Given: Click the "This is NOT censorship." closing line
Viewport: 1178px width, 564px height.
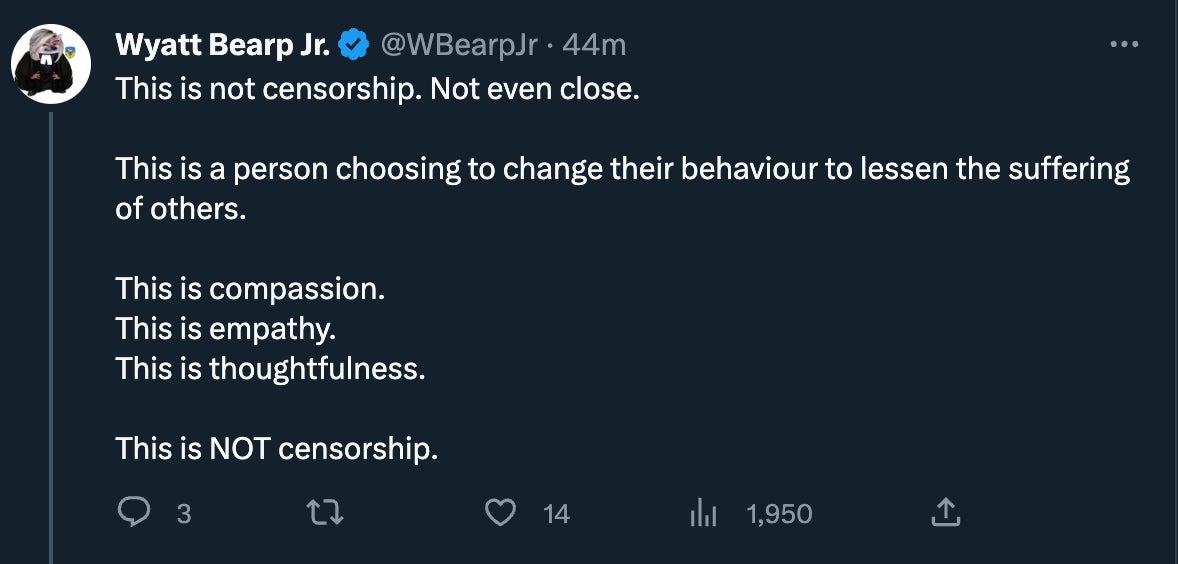Looking at the screenshot, I should tap(277, 449).
